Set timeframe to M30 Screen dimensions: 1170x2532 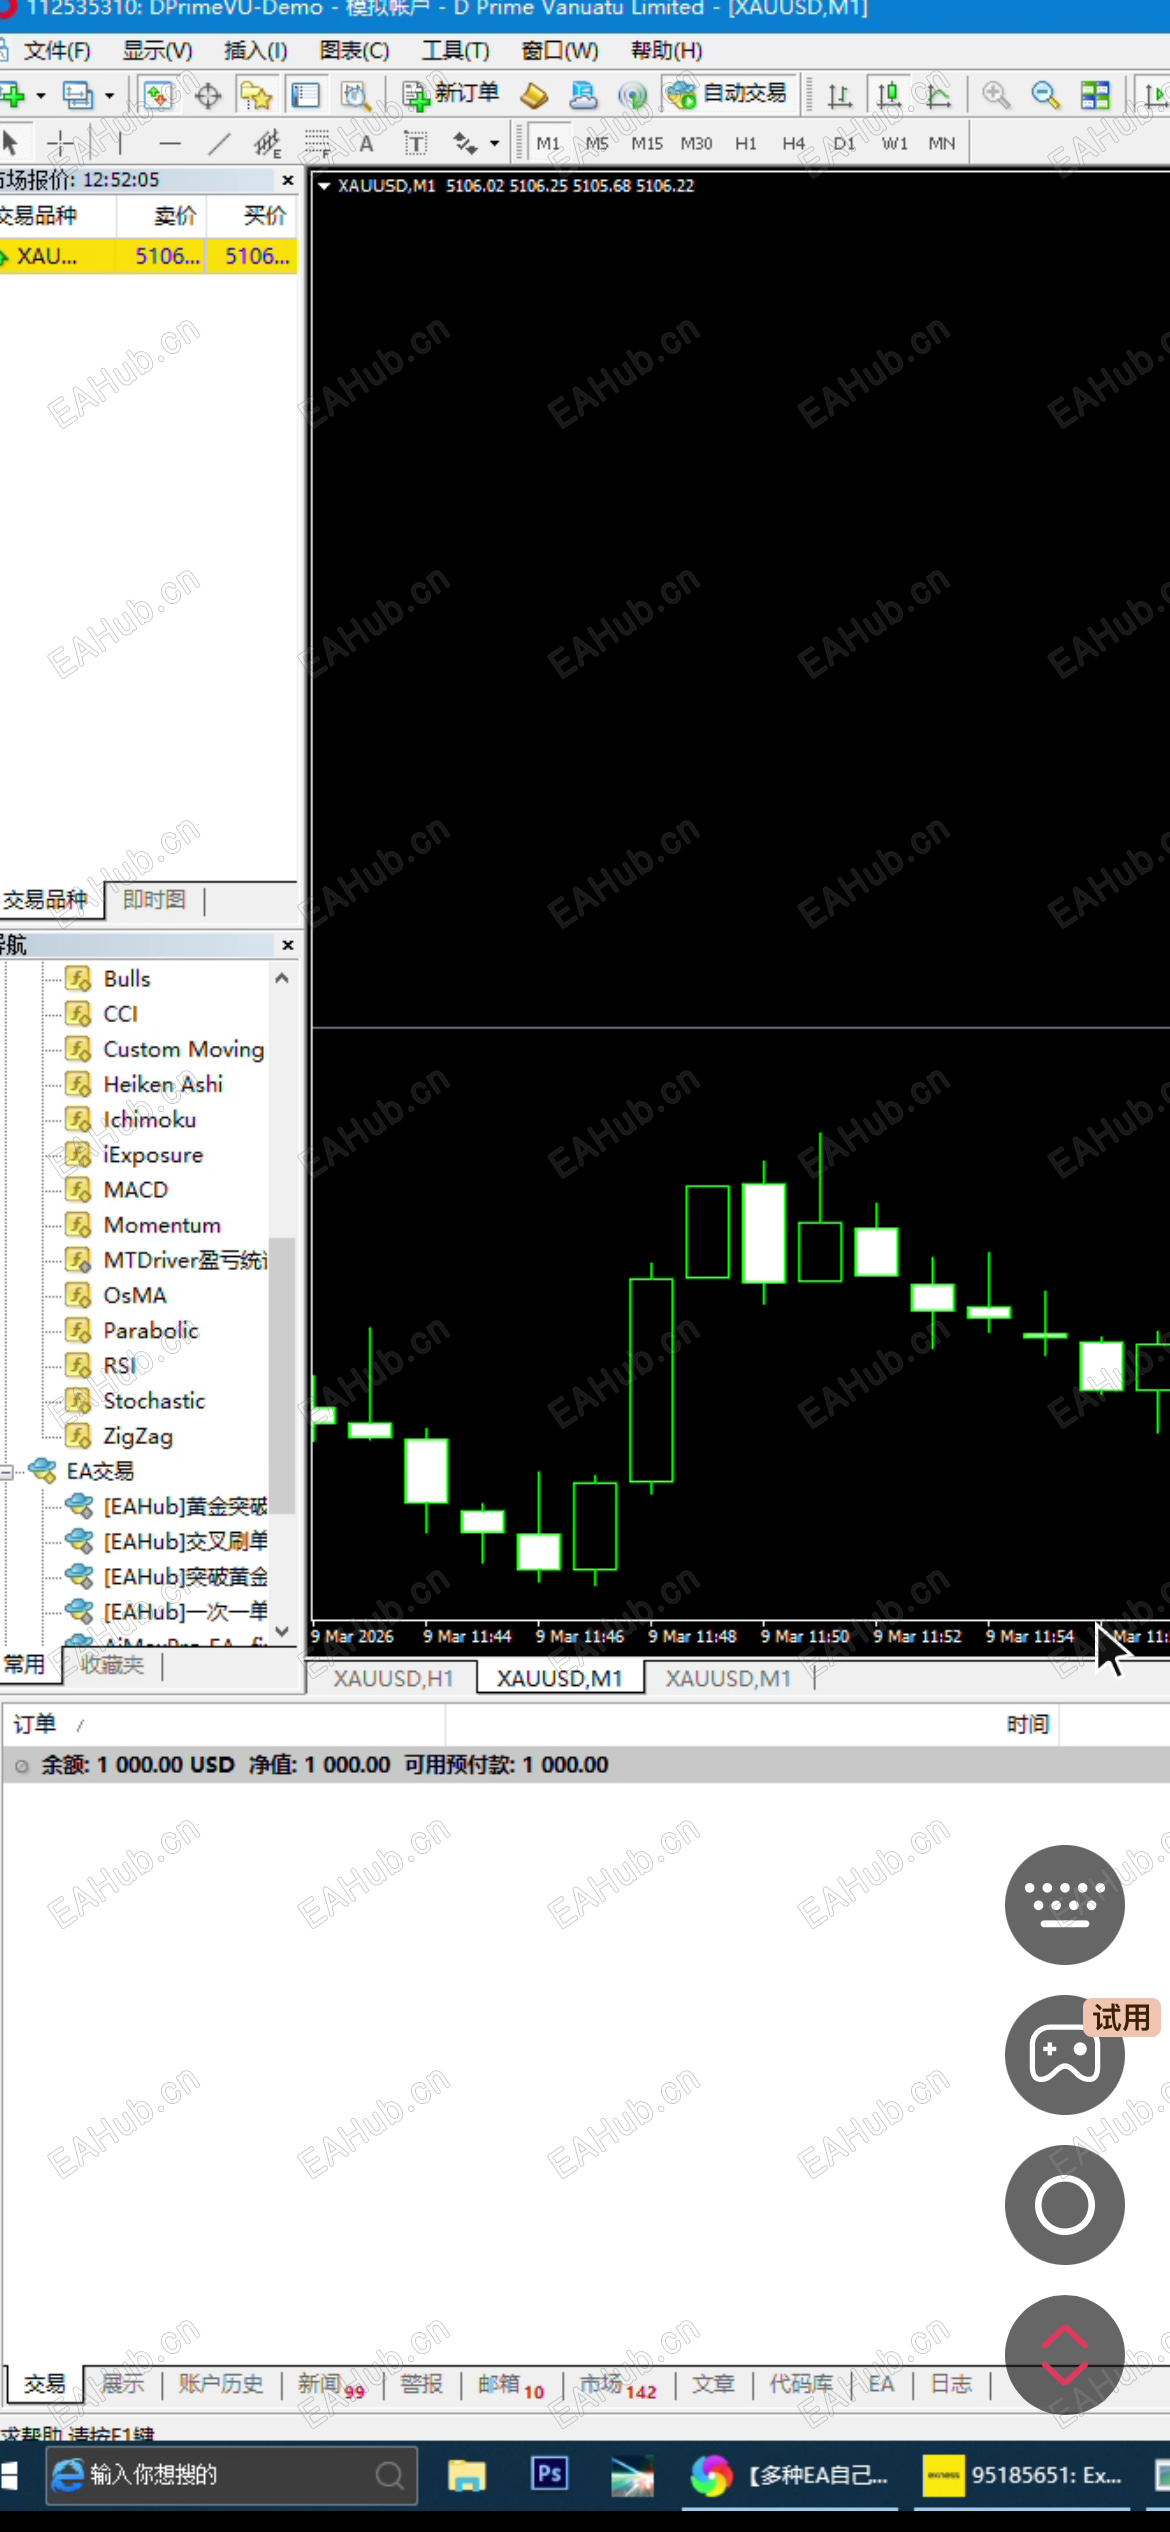pyautogui.click(x=696, y=143)
